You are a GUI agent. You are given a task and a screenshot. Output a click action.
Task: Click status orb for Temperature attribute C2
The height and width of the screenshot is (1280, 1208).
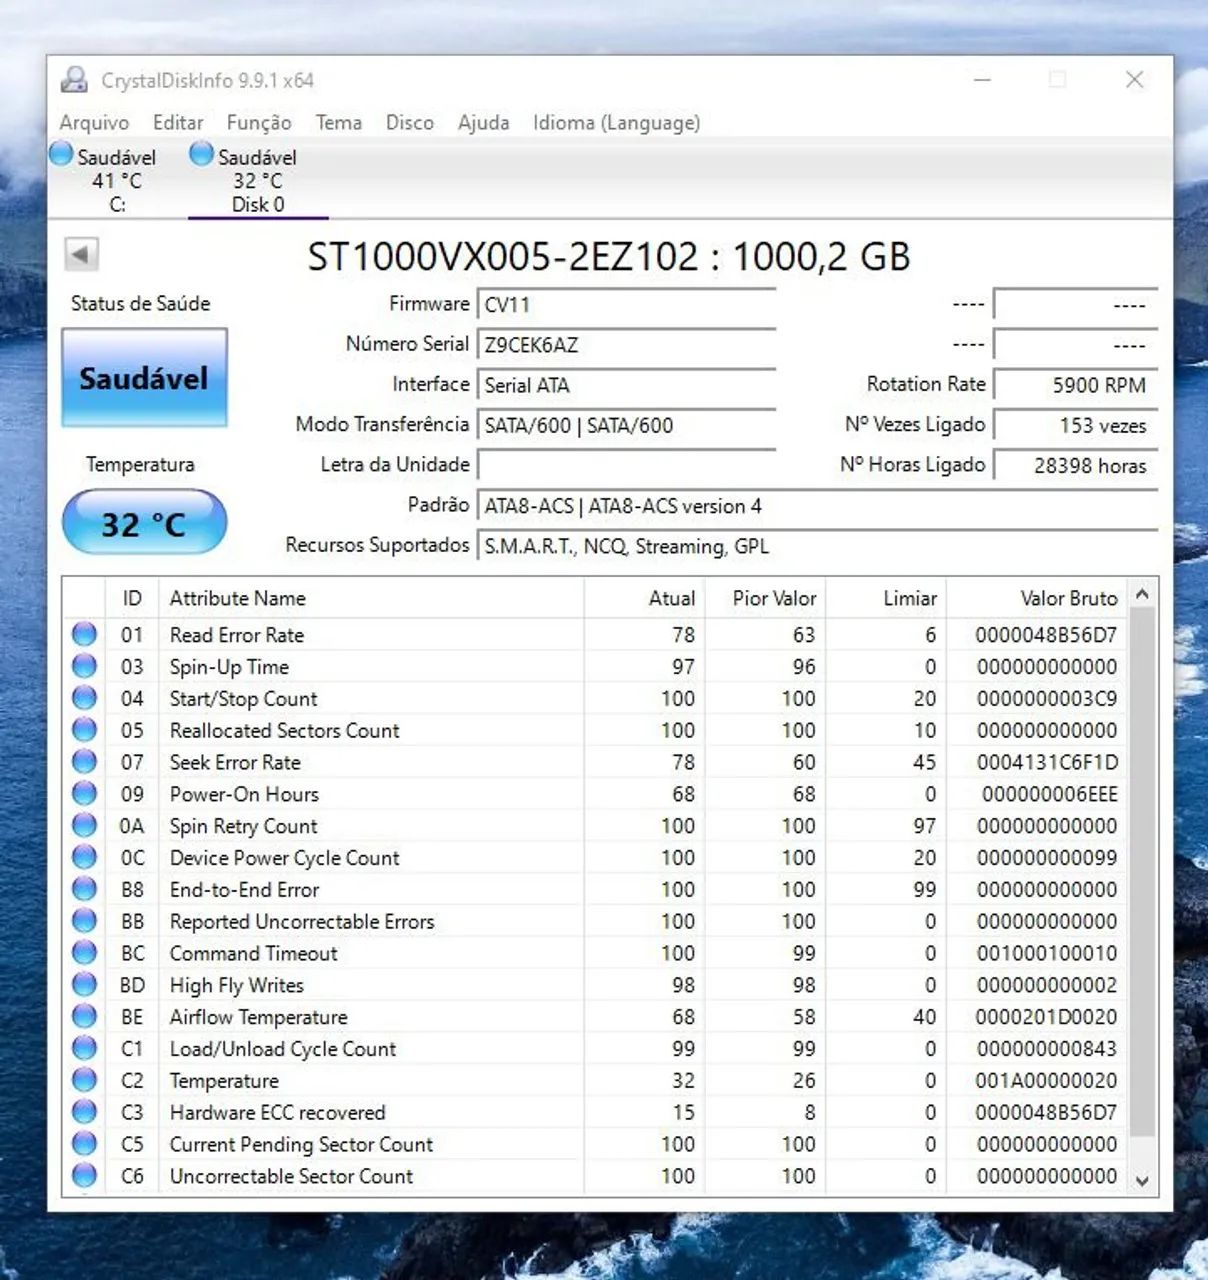pyautogui.click(x=84, y=1081)
